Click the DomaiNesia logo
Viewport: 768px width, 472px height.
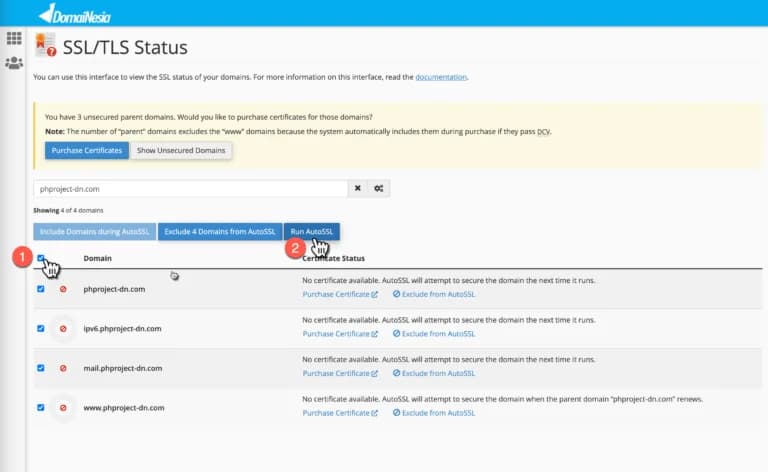pos(75,13)
